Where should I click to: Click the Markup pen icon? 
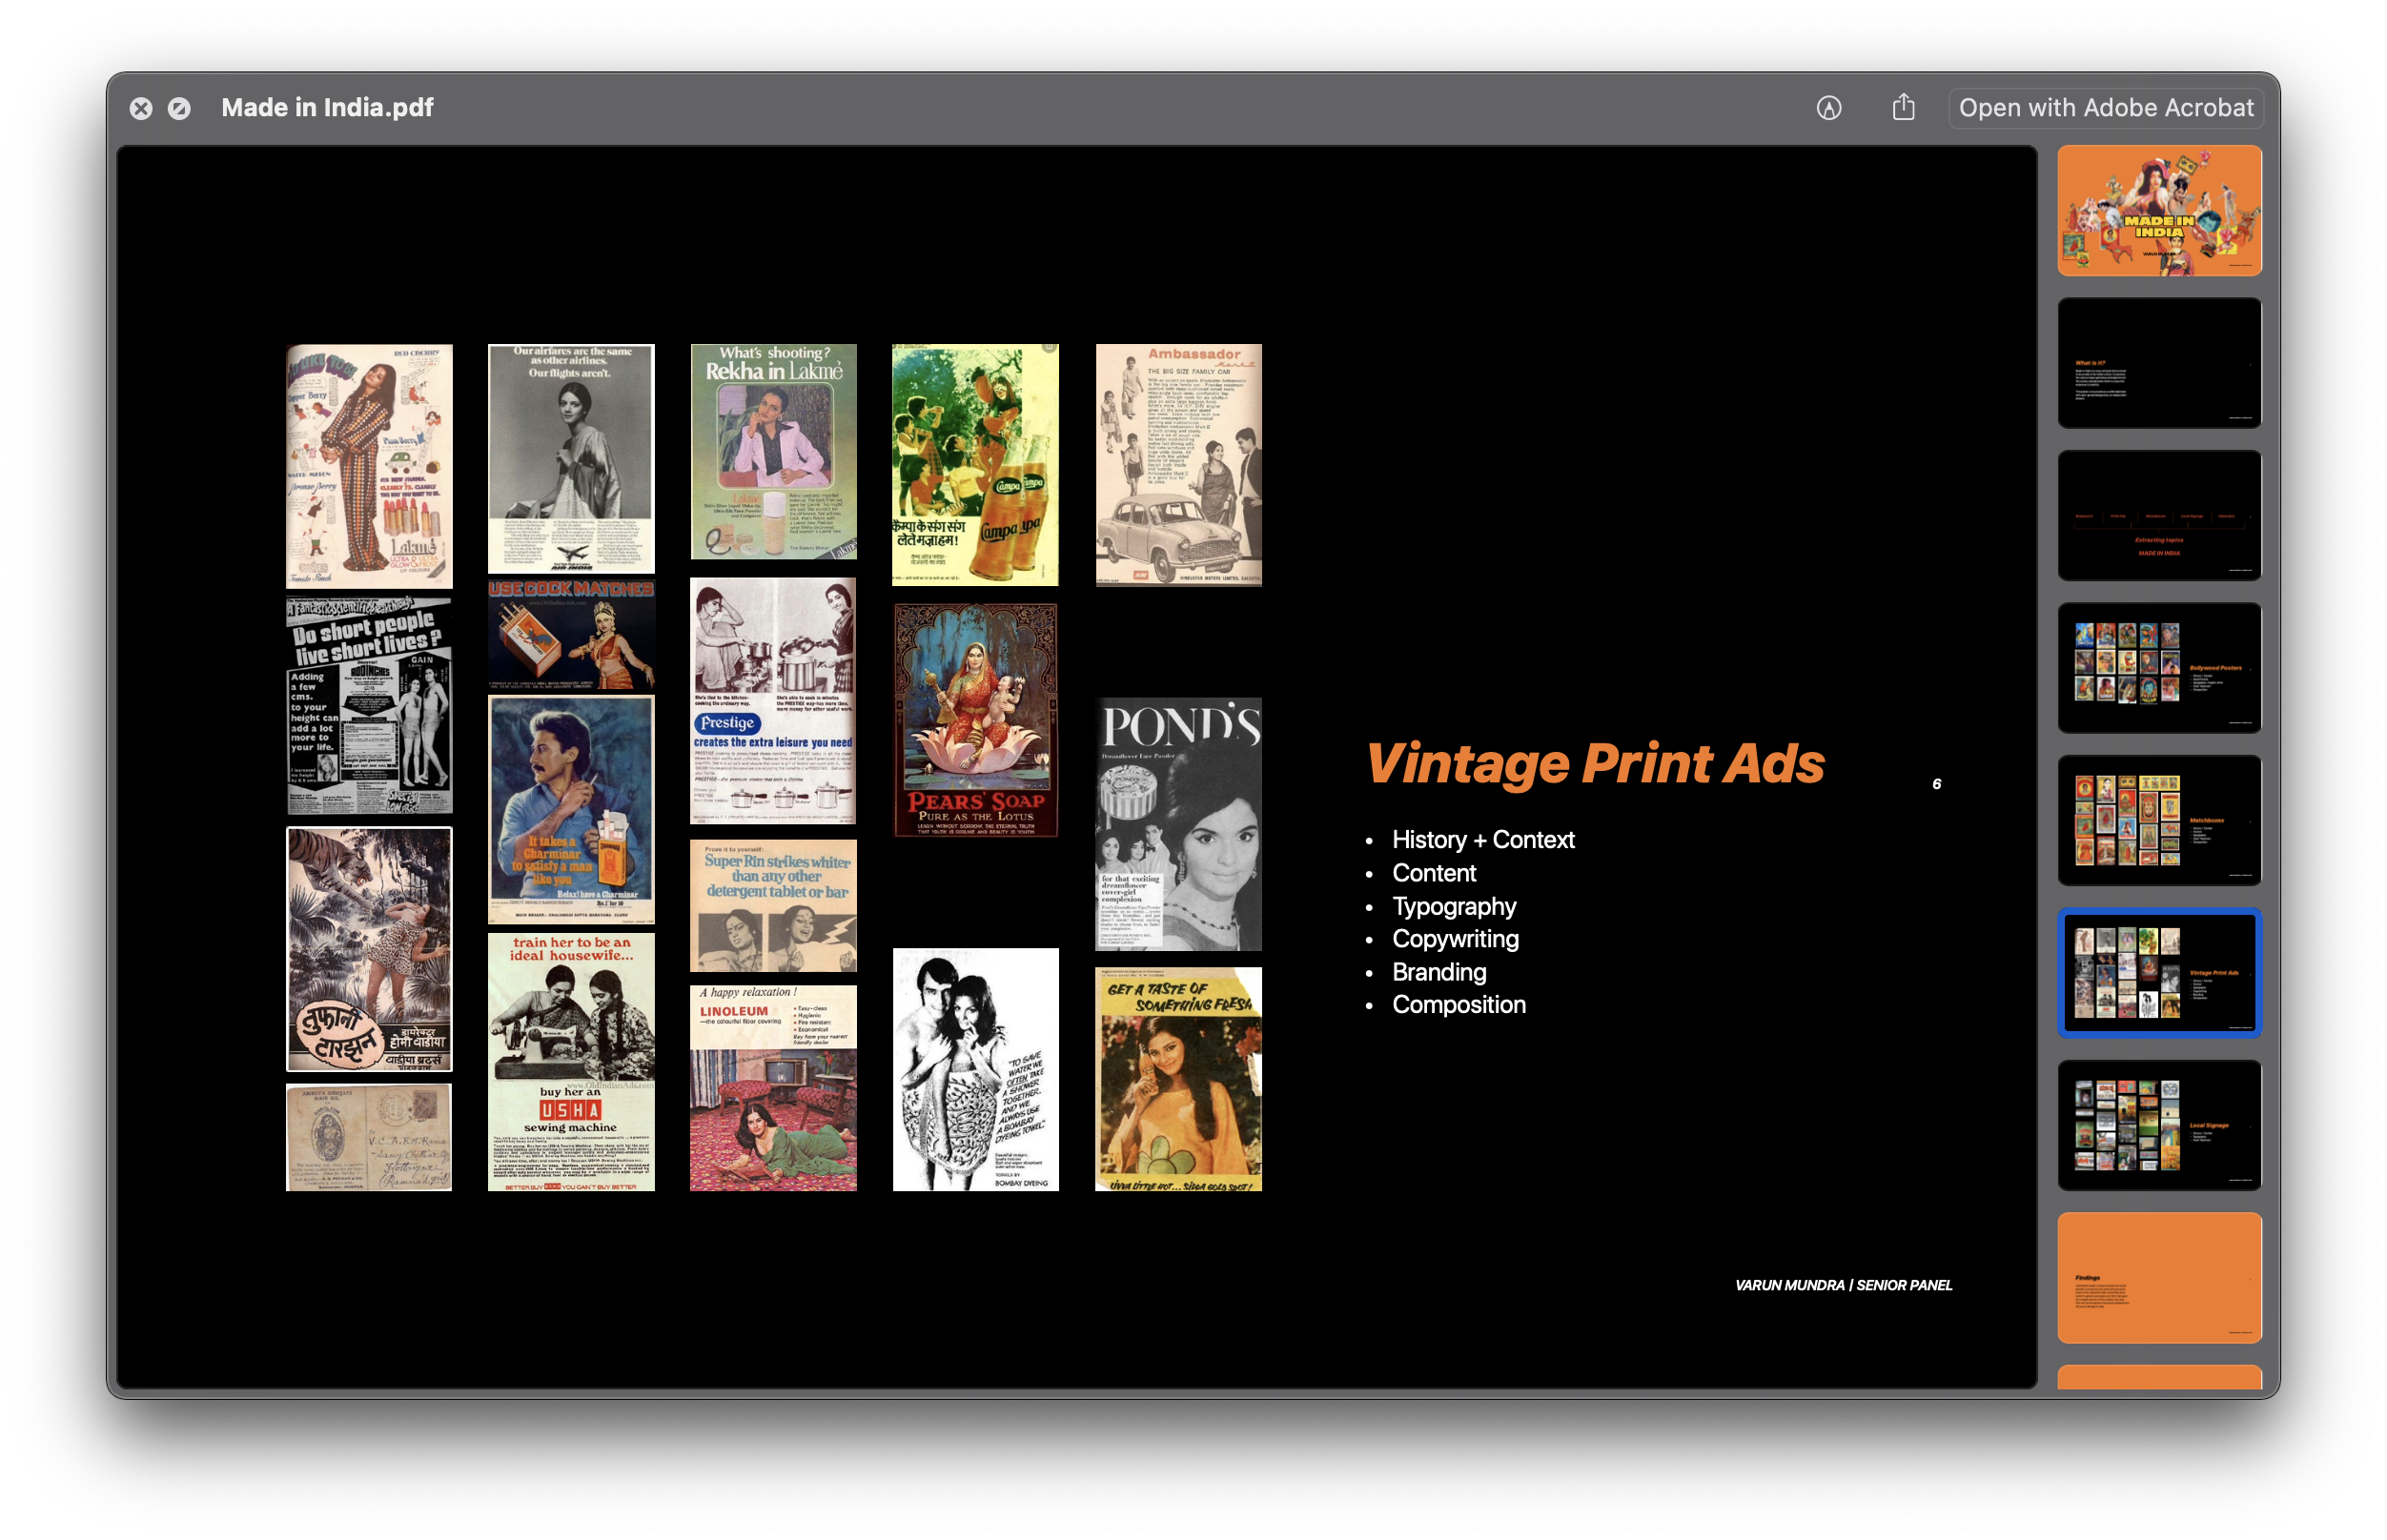[1828, 108]
